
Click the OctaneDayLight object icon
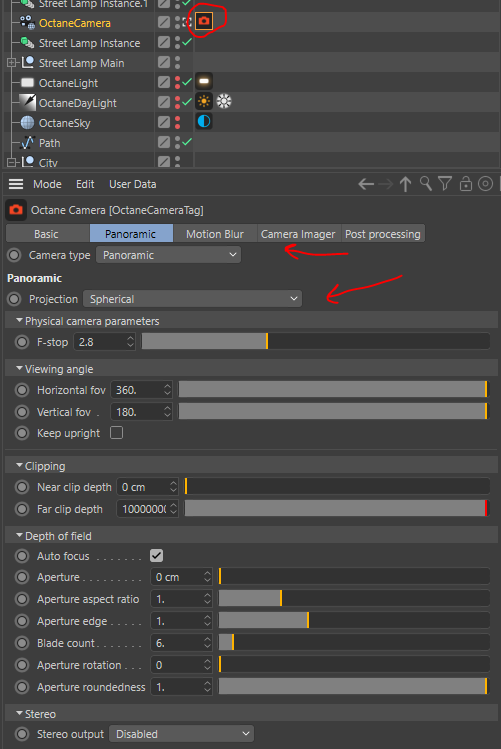point(27,102)
